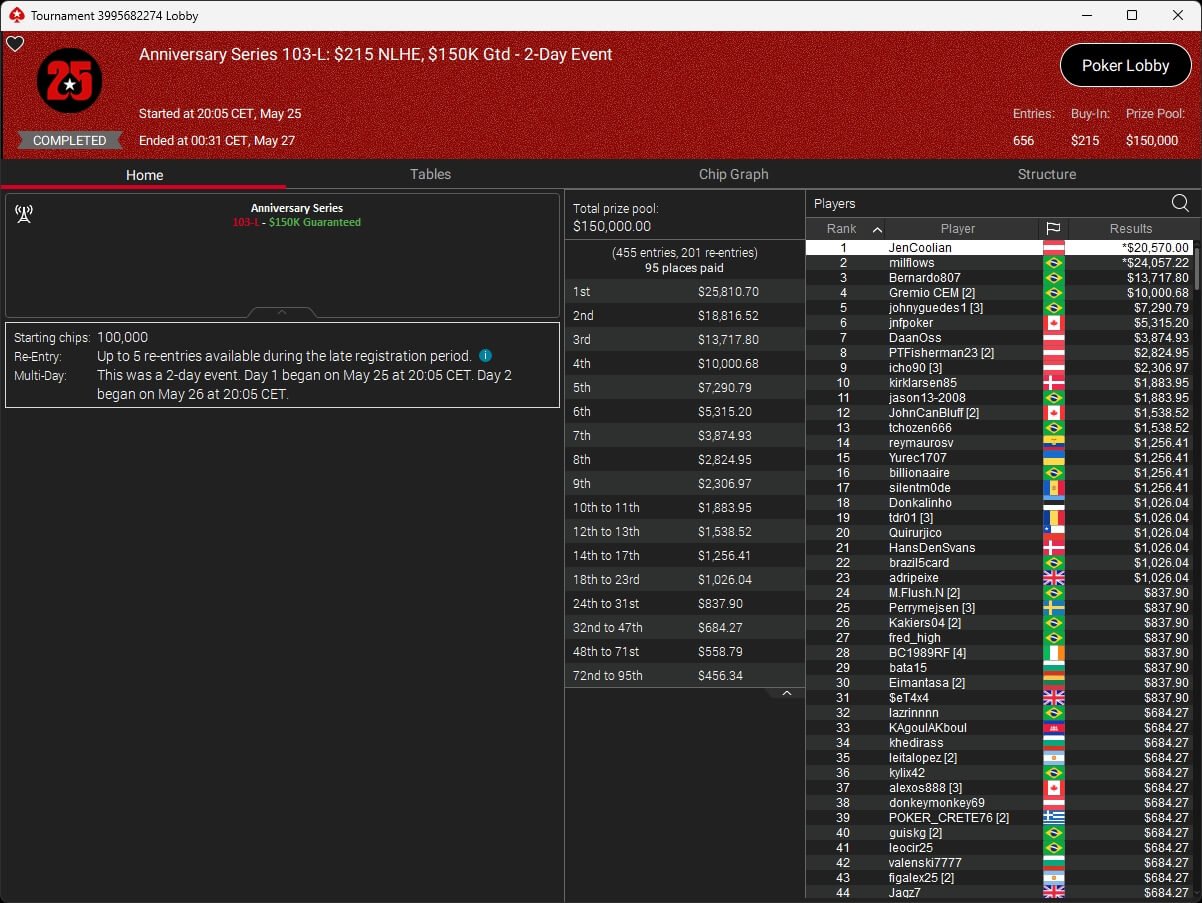This screenshot has width=1202, height=903.
Task: Select player silentm0de
Action: (x=1000, y=488)
